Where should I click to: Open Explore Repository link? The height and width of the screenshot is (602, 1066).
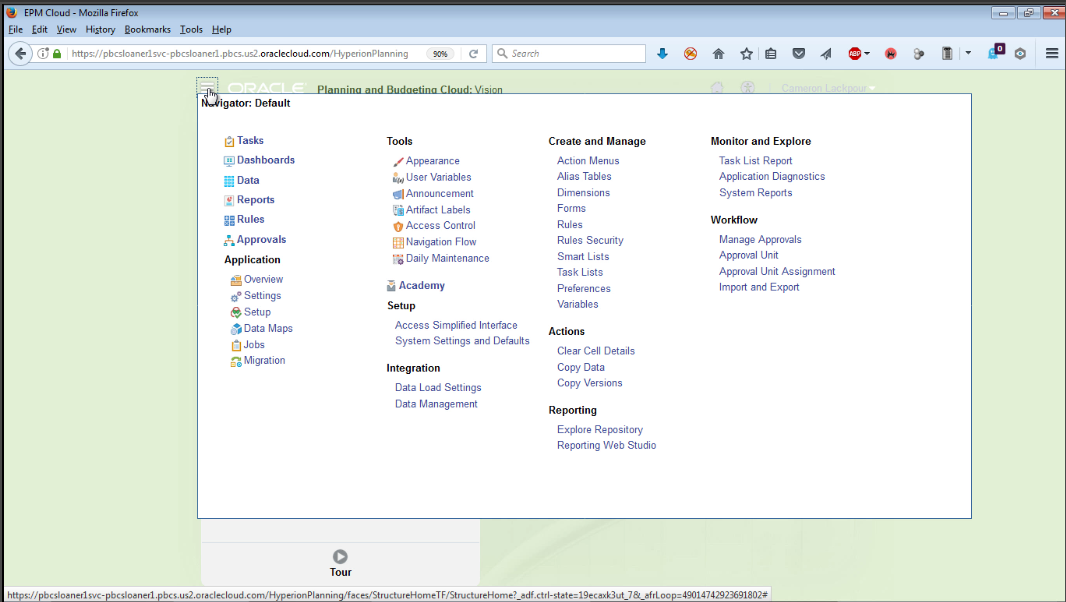pos(600,429)
